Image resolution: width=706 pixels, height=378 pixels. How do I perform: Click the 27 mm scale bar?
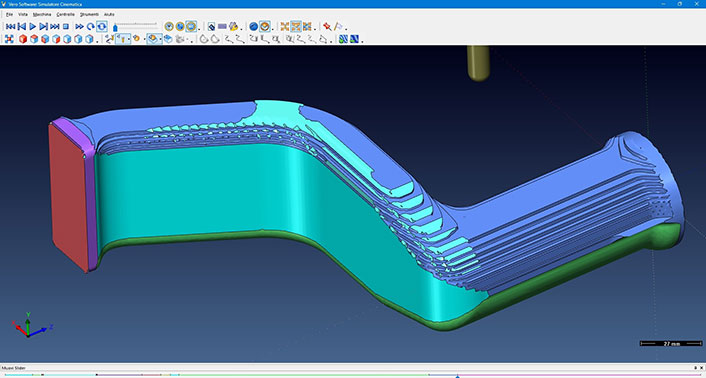pos(671,343)
